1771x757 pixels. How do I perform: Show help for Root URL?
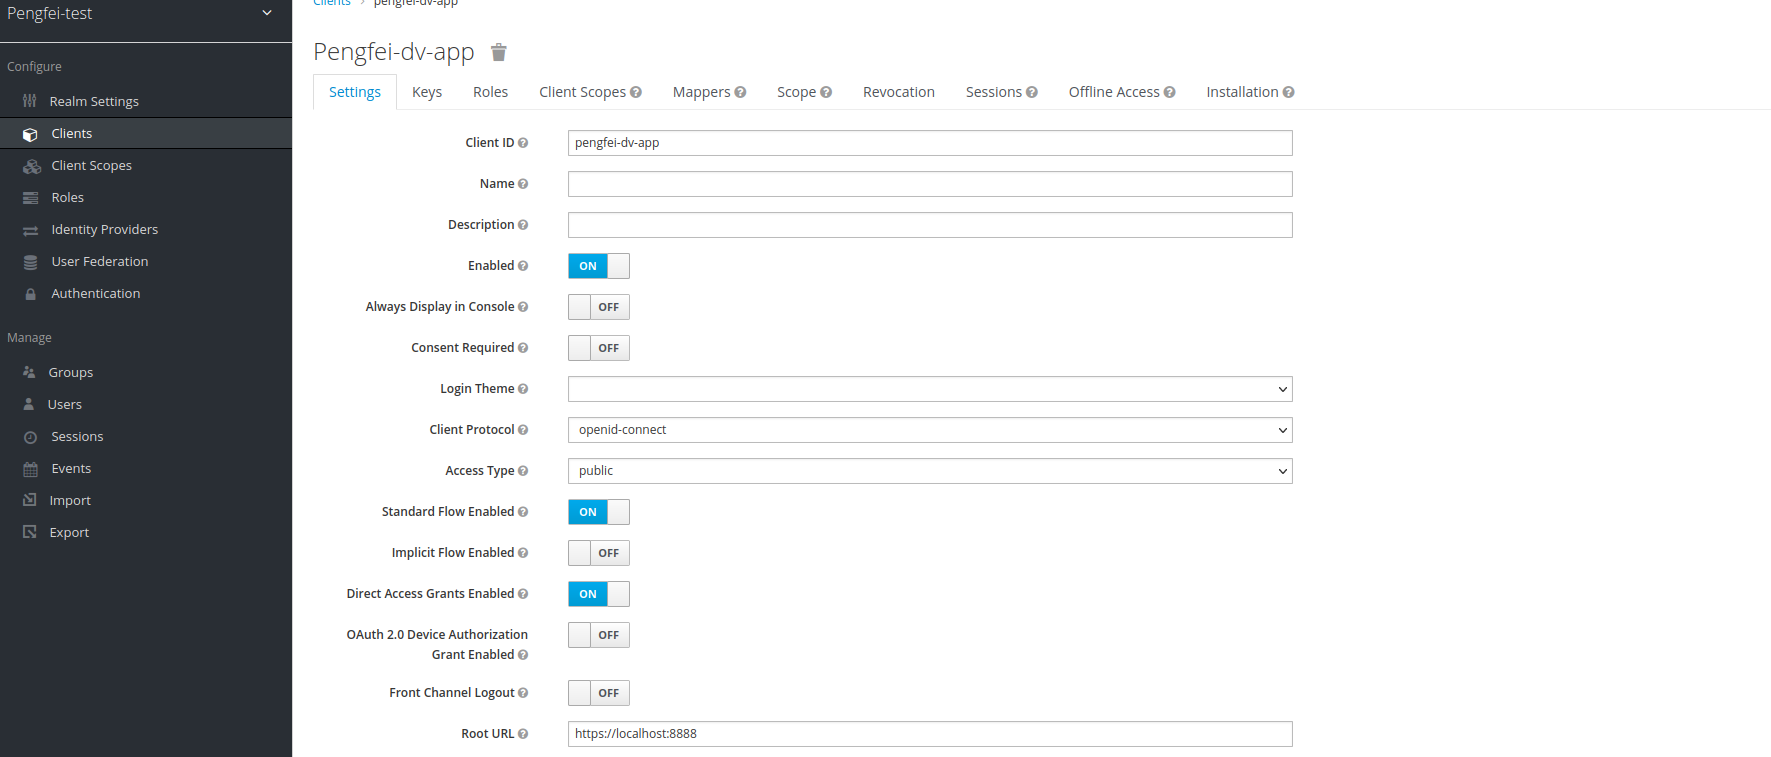tap(523, 734)
